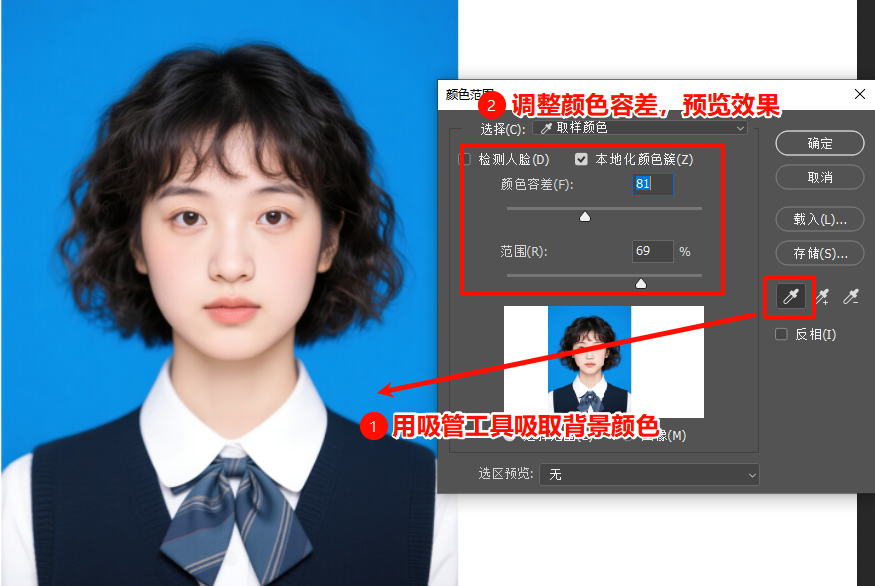Click the range percentage field showing 69

pos(652,250)
